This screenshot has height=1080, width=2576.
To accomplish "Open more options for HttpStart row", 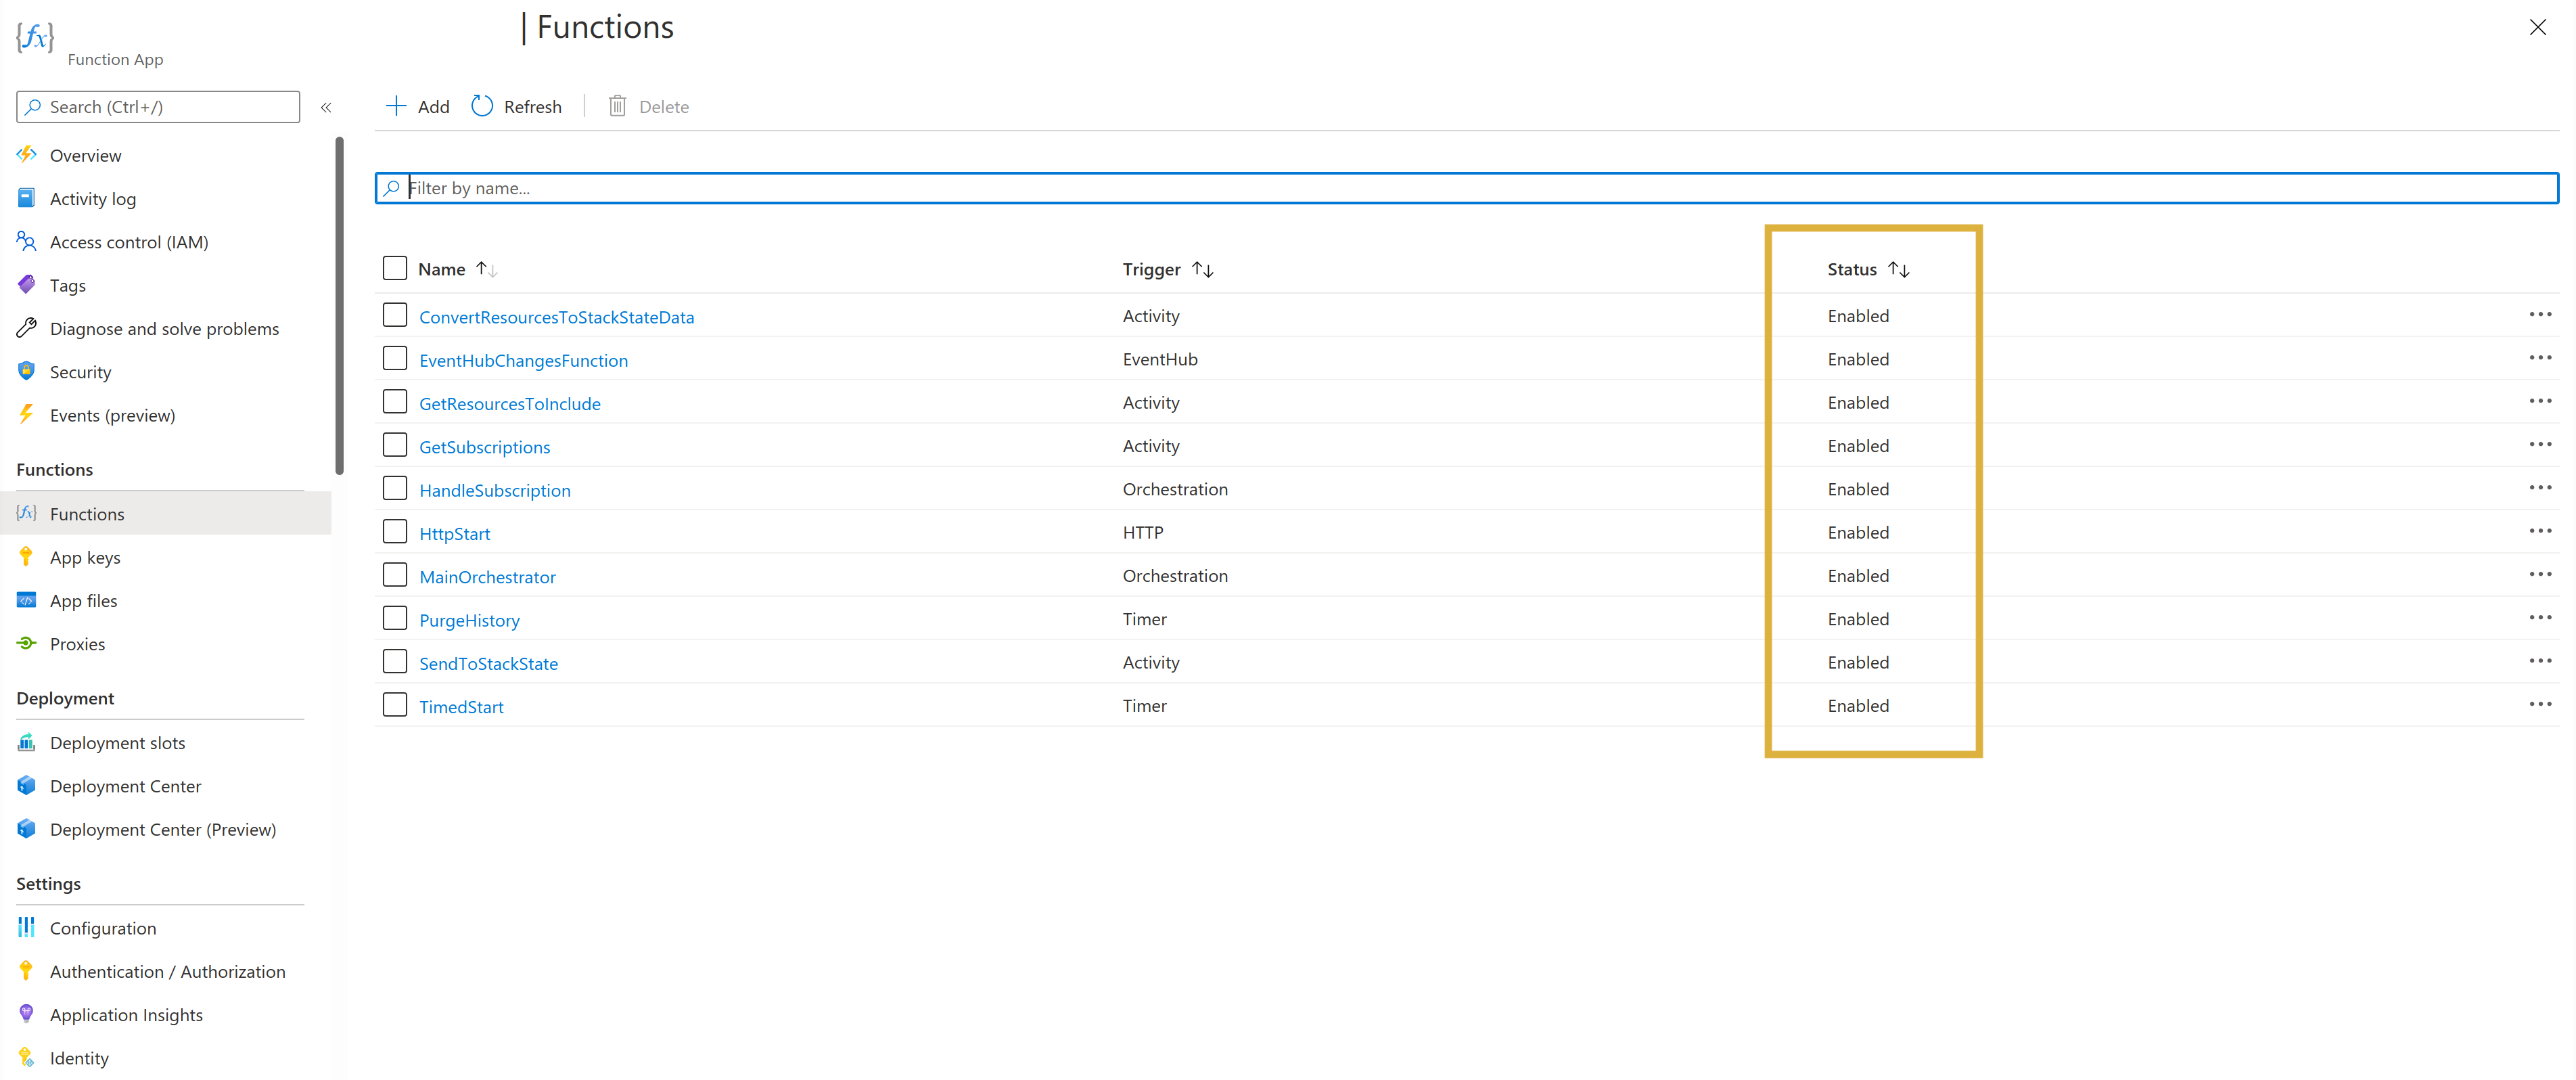I will coord(2540,531).
